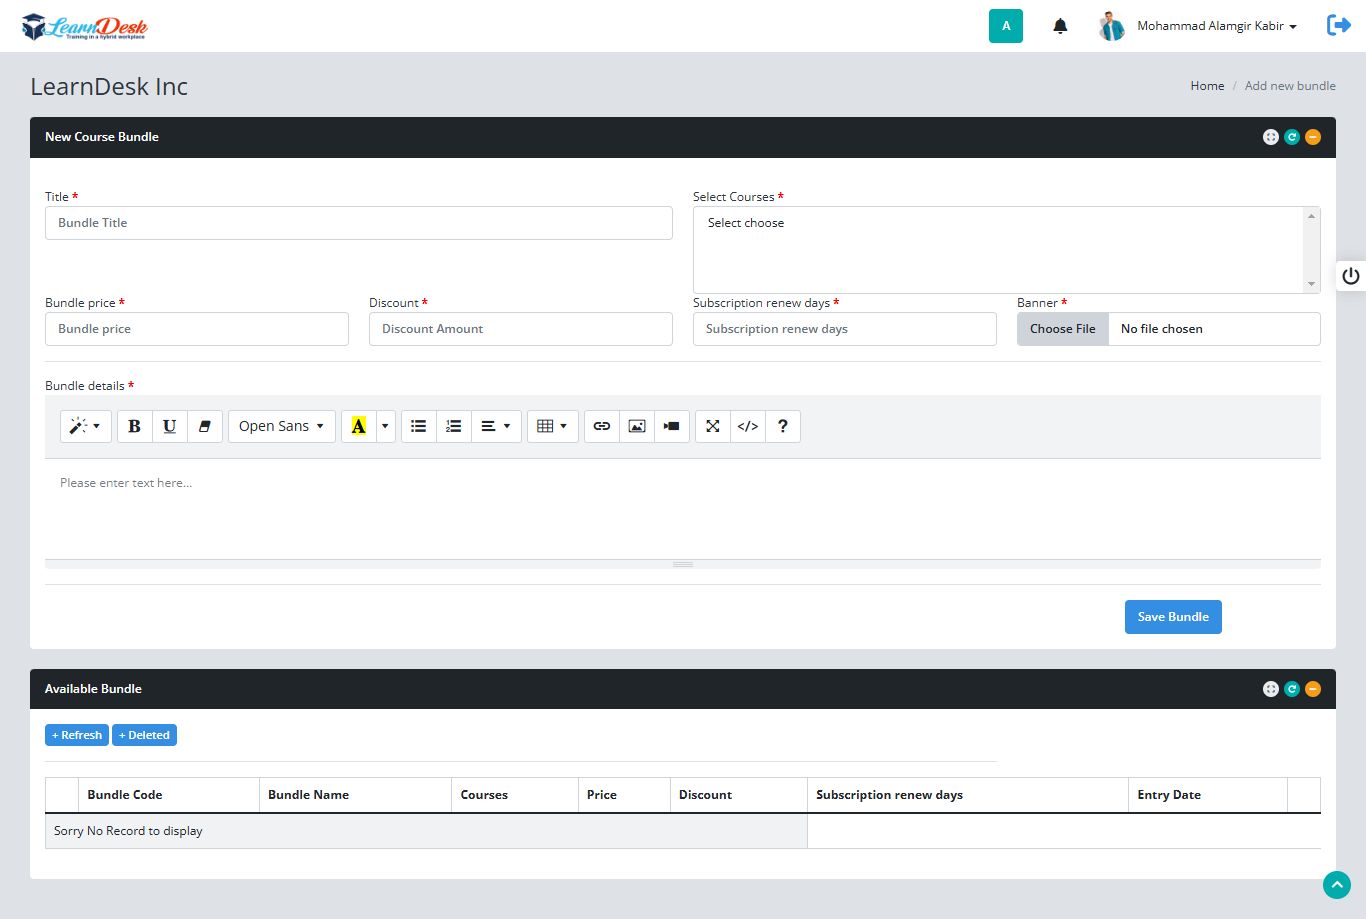Click the Subscription renew days column header
The image size is (1366, 919).
point(968,795)
